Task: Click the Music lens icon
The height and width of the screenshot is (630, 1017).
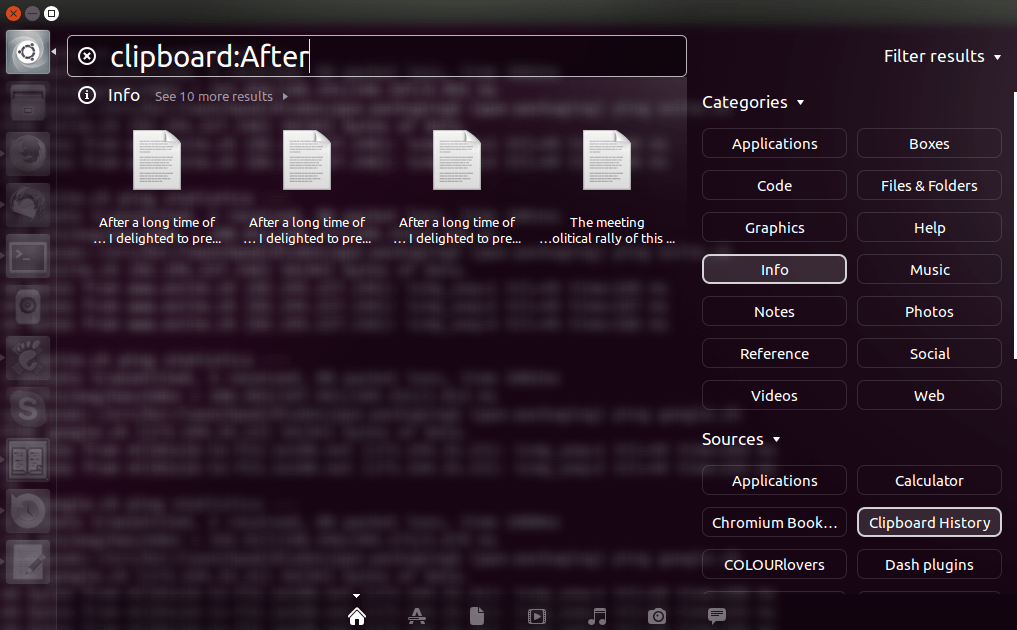Action: coord(597,616)
